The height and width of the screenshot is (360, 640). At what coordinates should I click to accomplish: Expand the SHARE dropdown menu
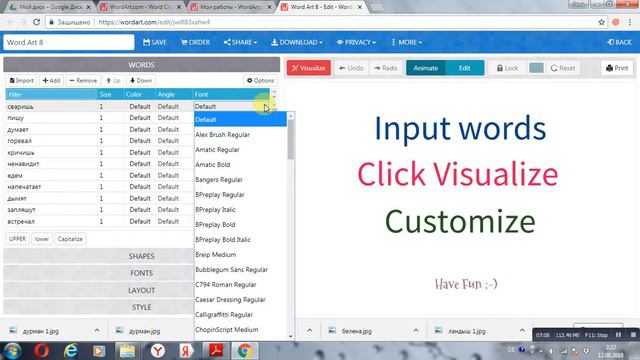[x=240, y=42]
